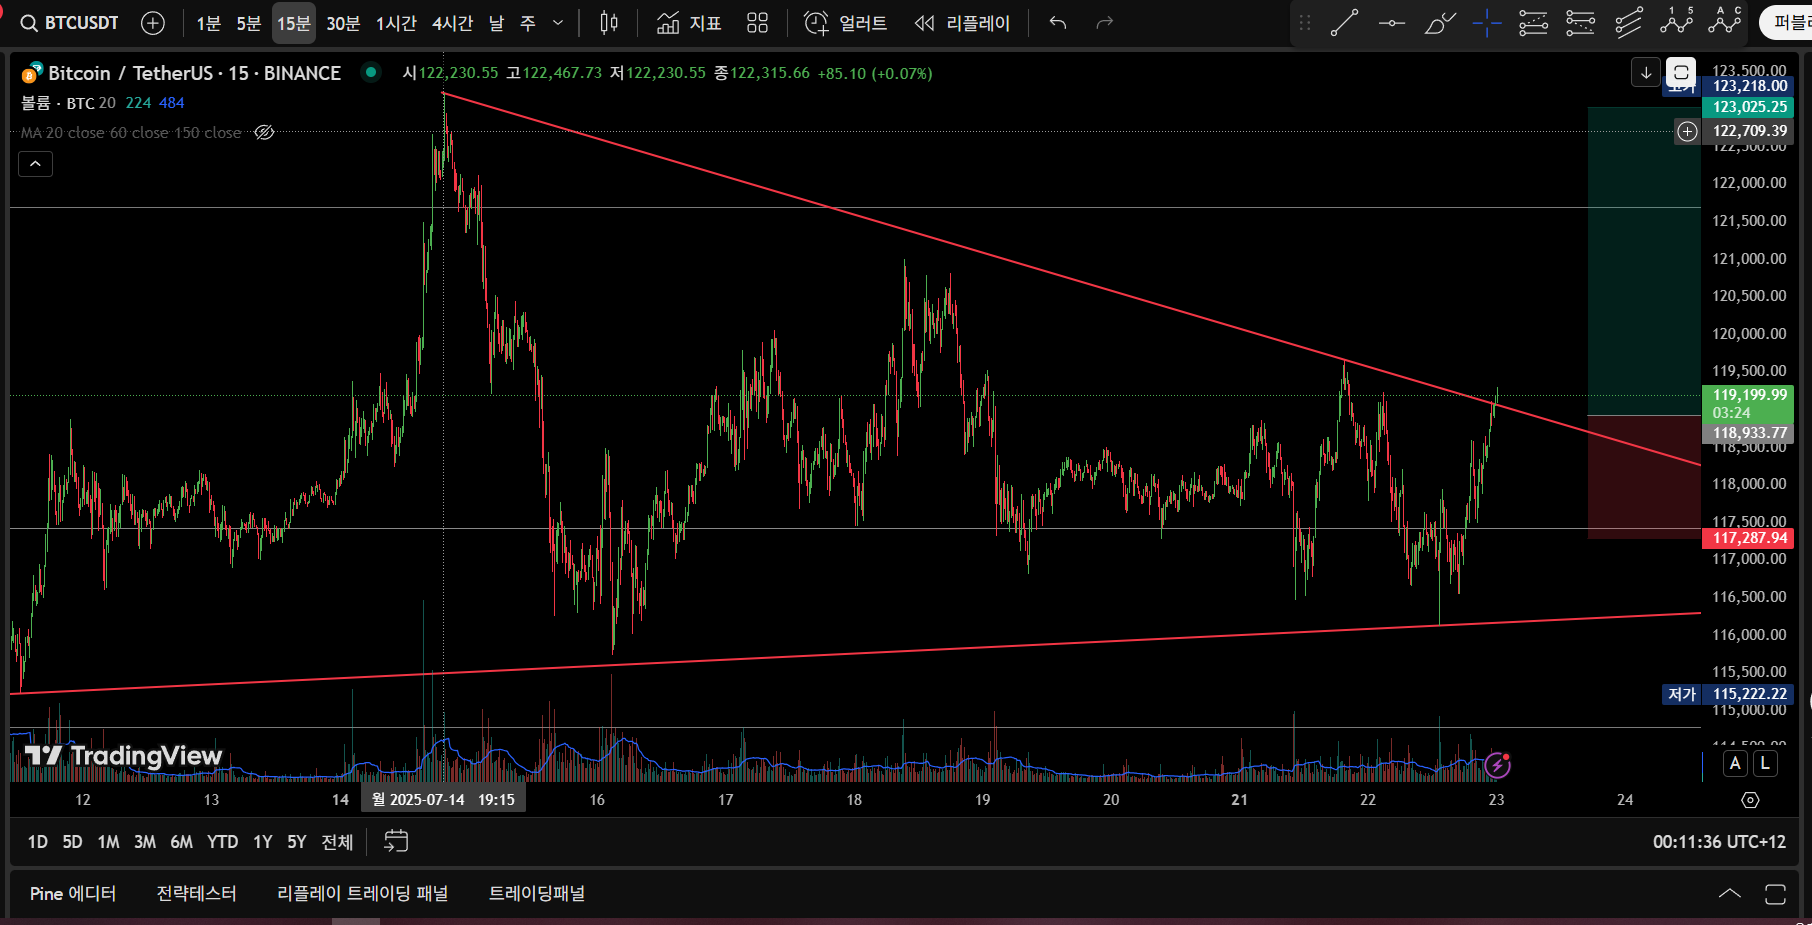The image size is (1812, 925).
Task: Select the brush drawing tool
Action: coord(1439,23)
